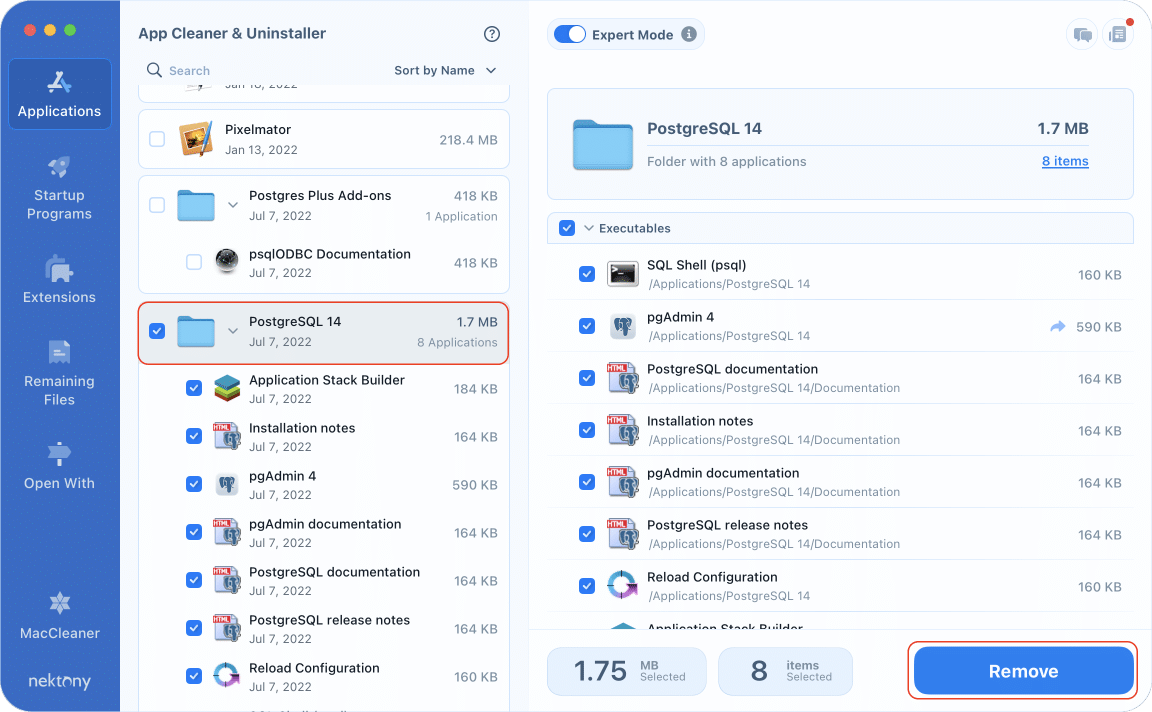Collapse the Executables section chevron

coord(588,229)
